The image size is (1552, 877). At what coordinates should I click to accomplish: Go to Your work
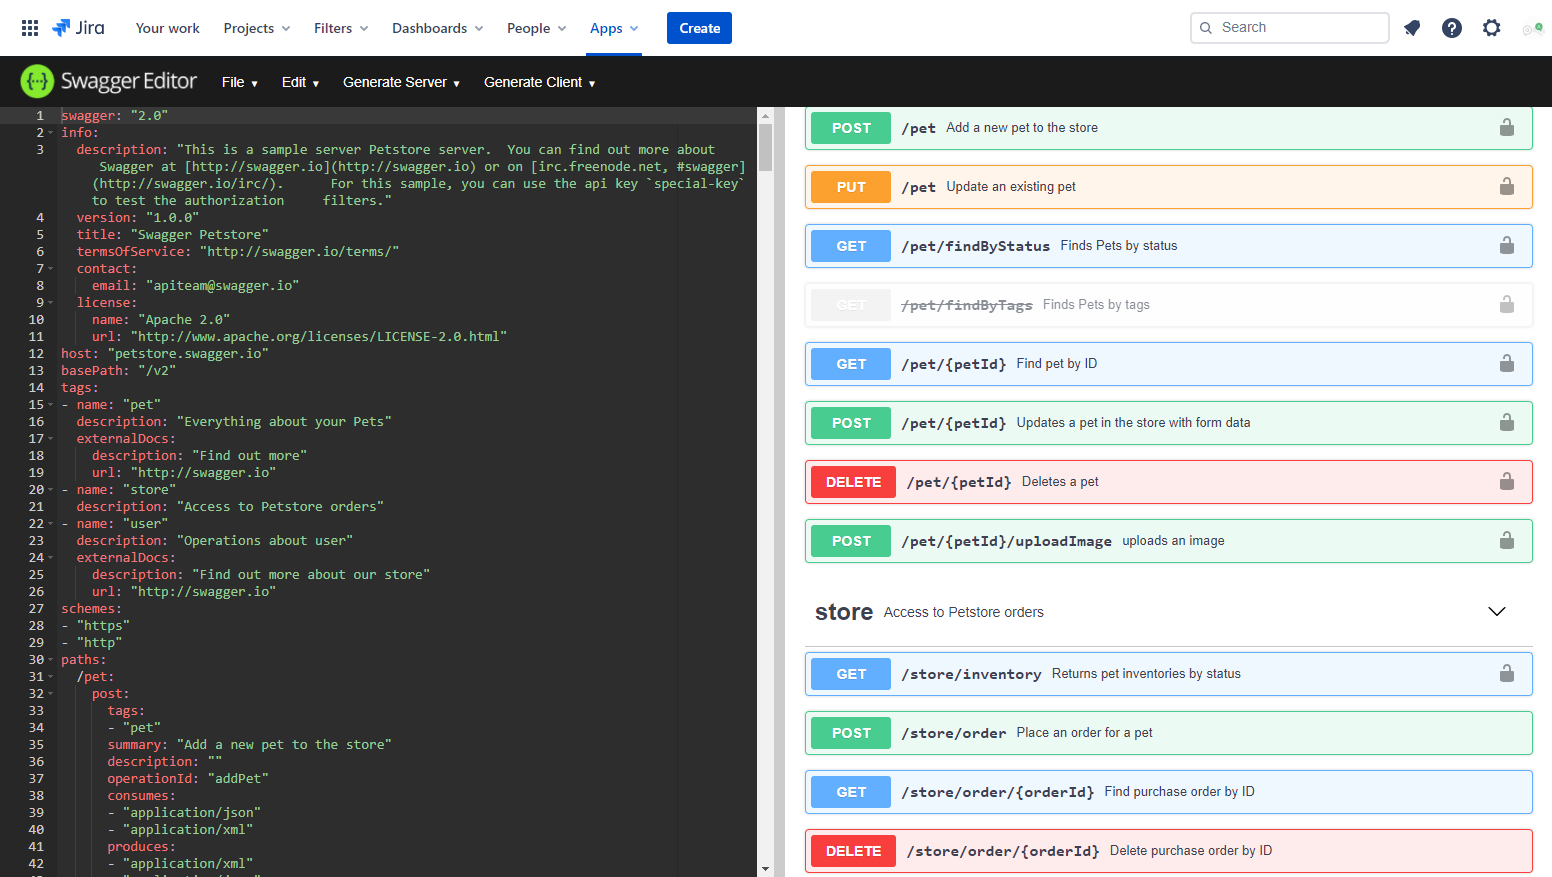168,28
